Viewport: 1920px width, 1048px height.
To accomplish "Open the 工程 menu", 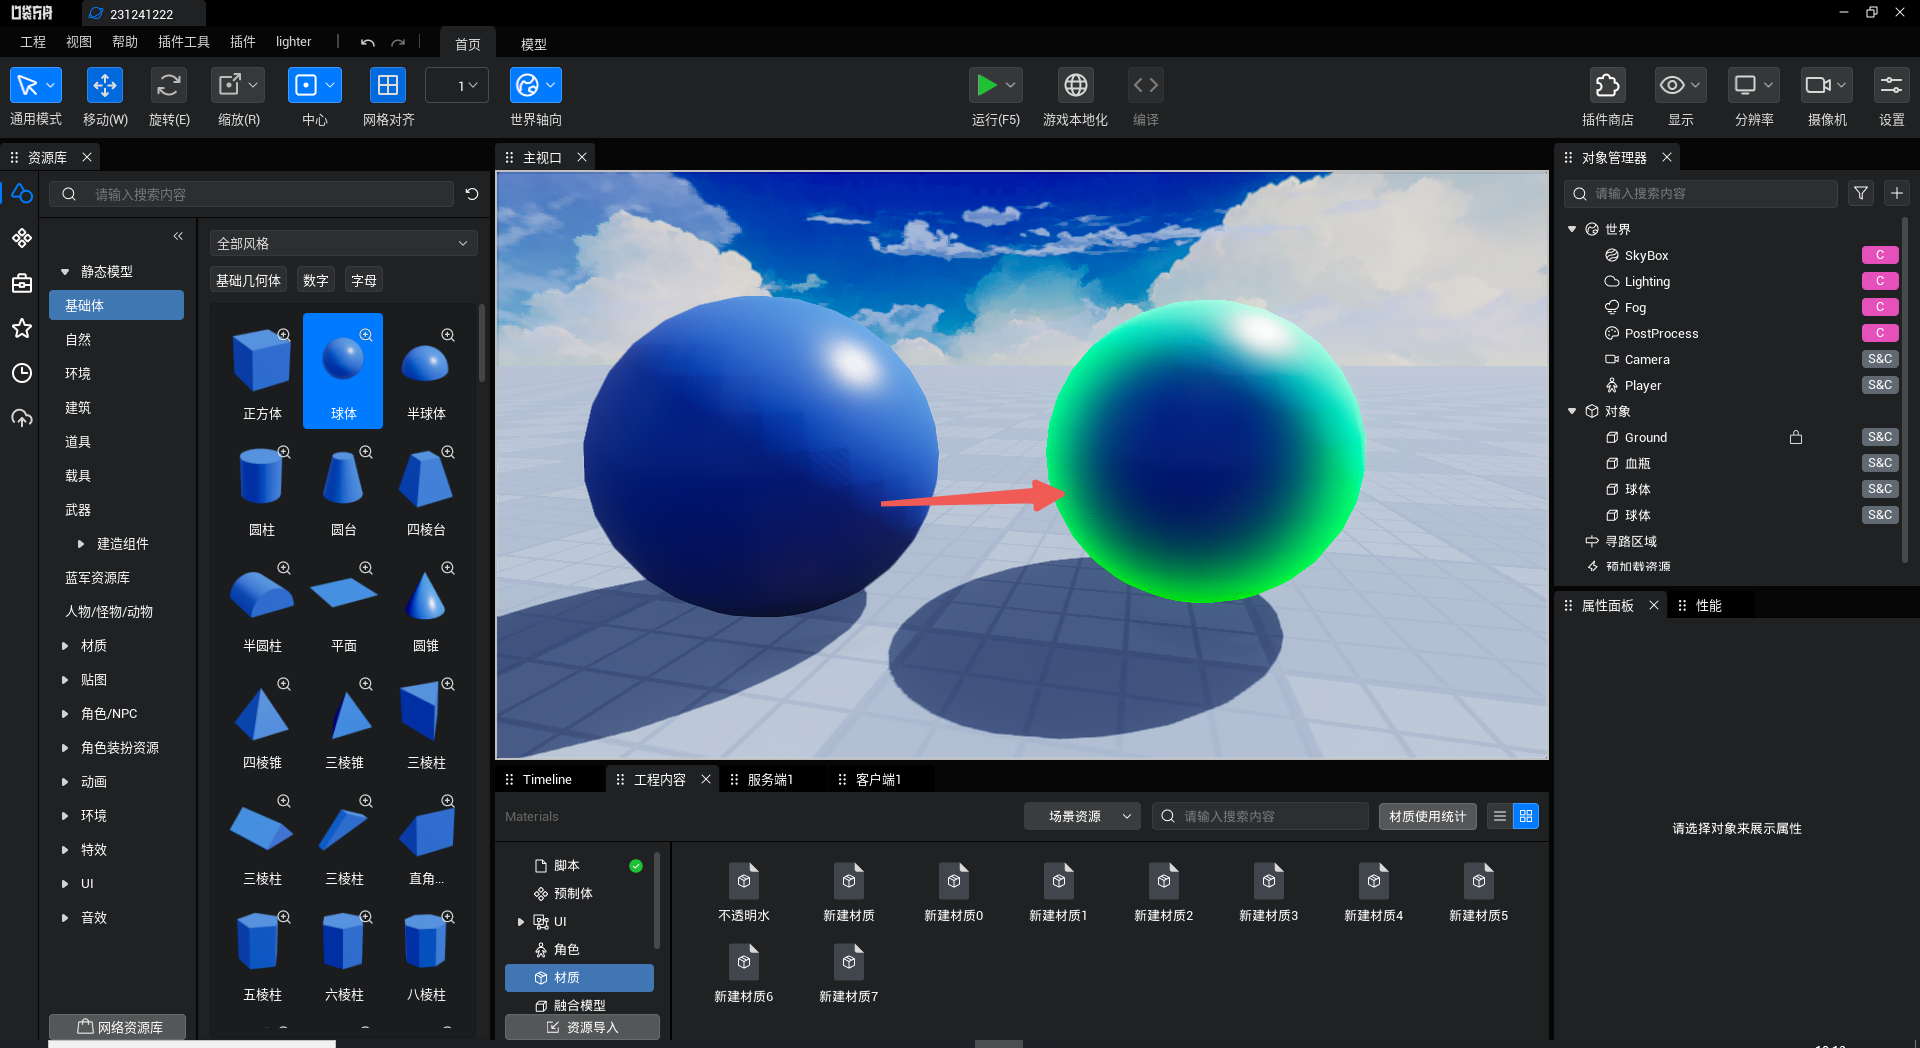I will coord(33,42).
